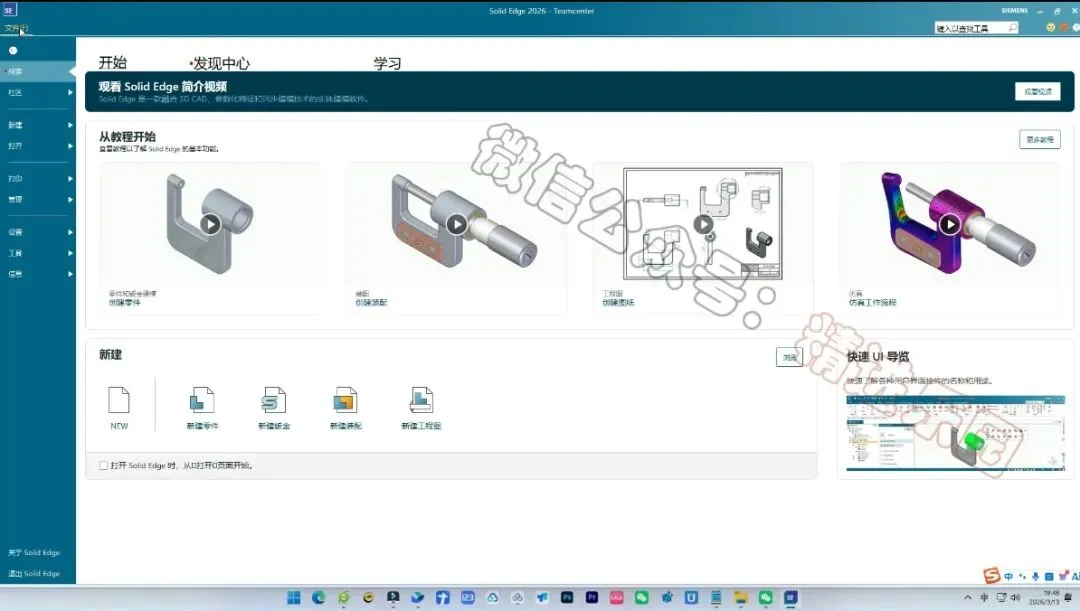This screenshot has width=1080, height=611.
Task: Click the 更多教程 button
Action: pyautogui.click(x=1039, y=139)
